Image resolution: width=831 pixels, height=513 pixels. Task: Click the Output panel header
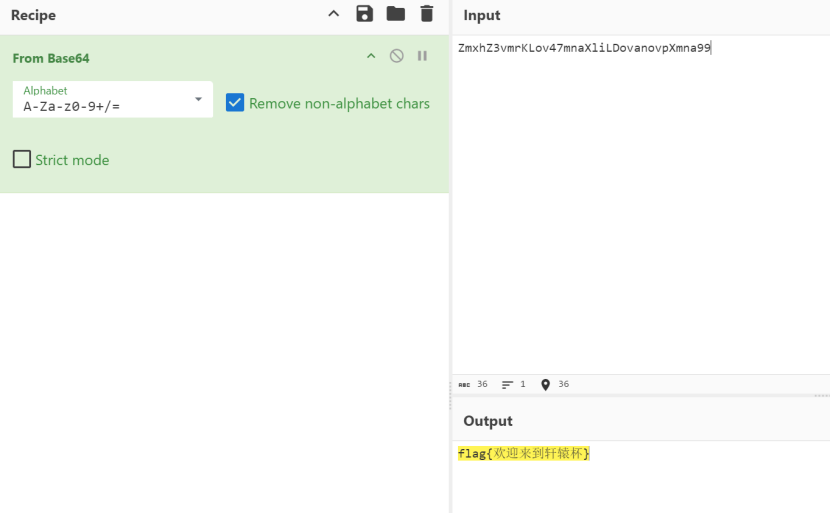[488, 421]
